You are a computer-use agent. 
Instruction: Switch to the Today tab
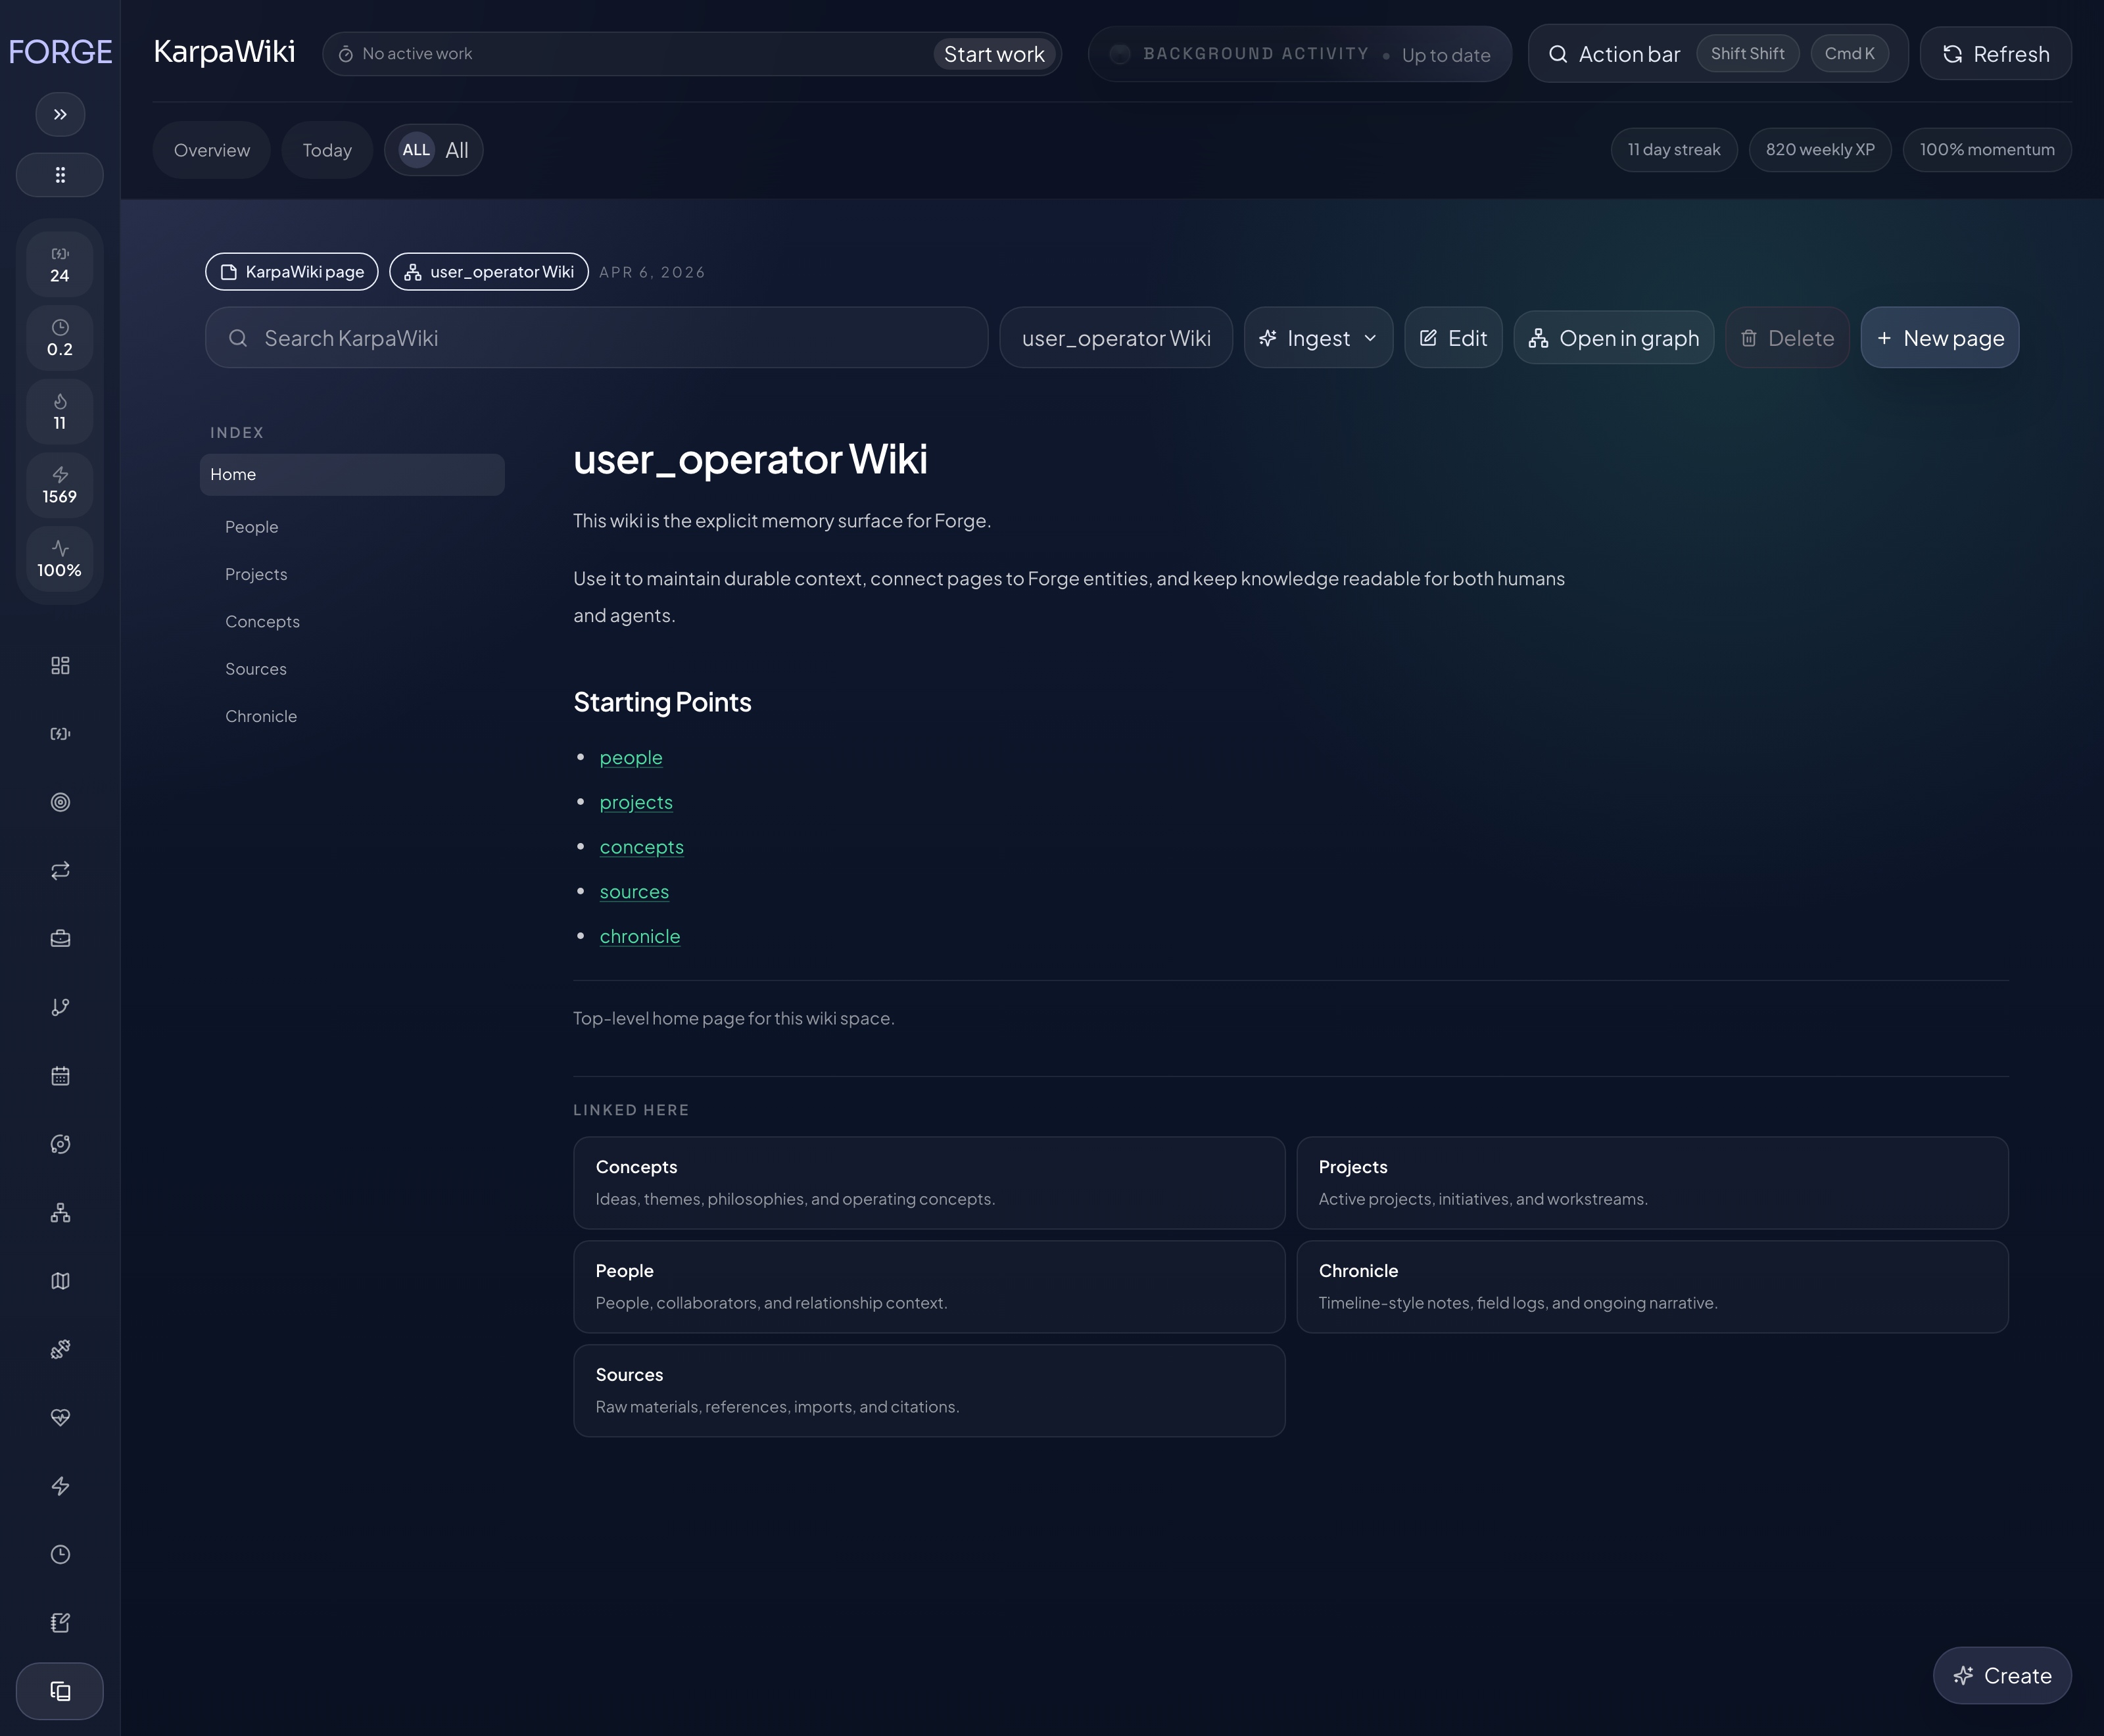pyautogui.click(x=327, y=149)
